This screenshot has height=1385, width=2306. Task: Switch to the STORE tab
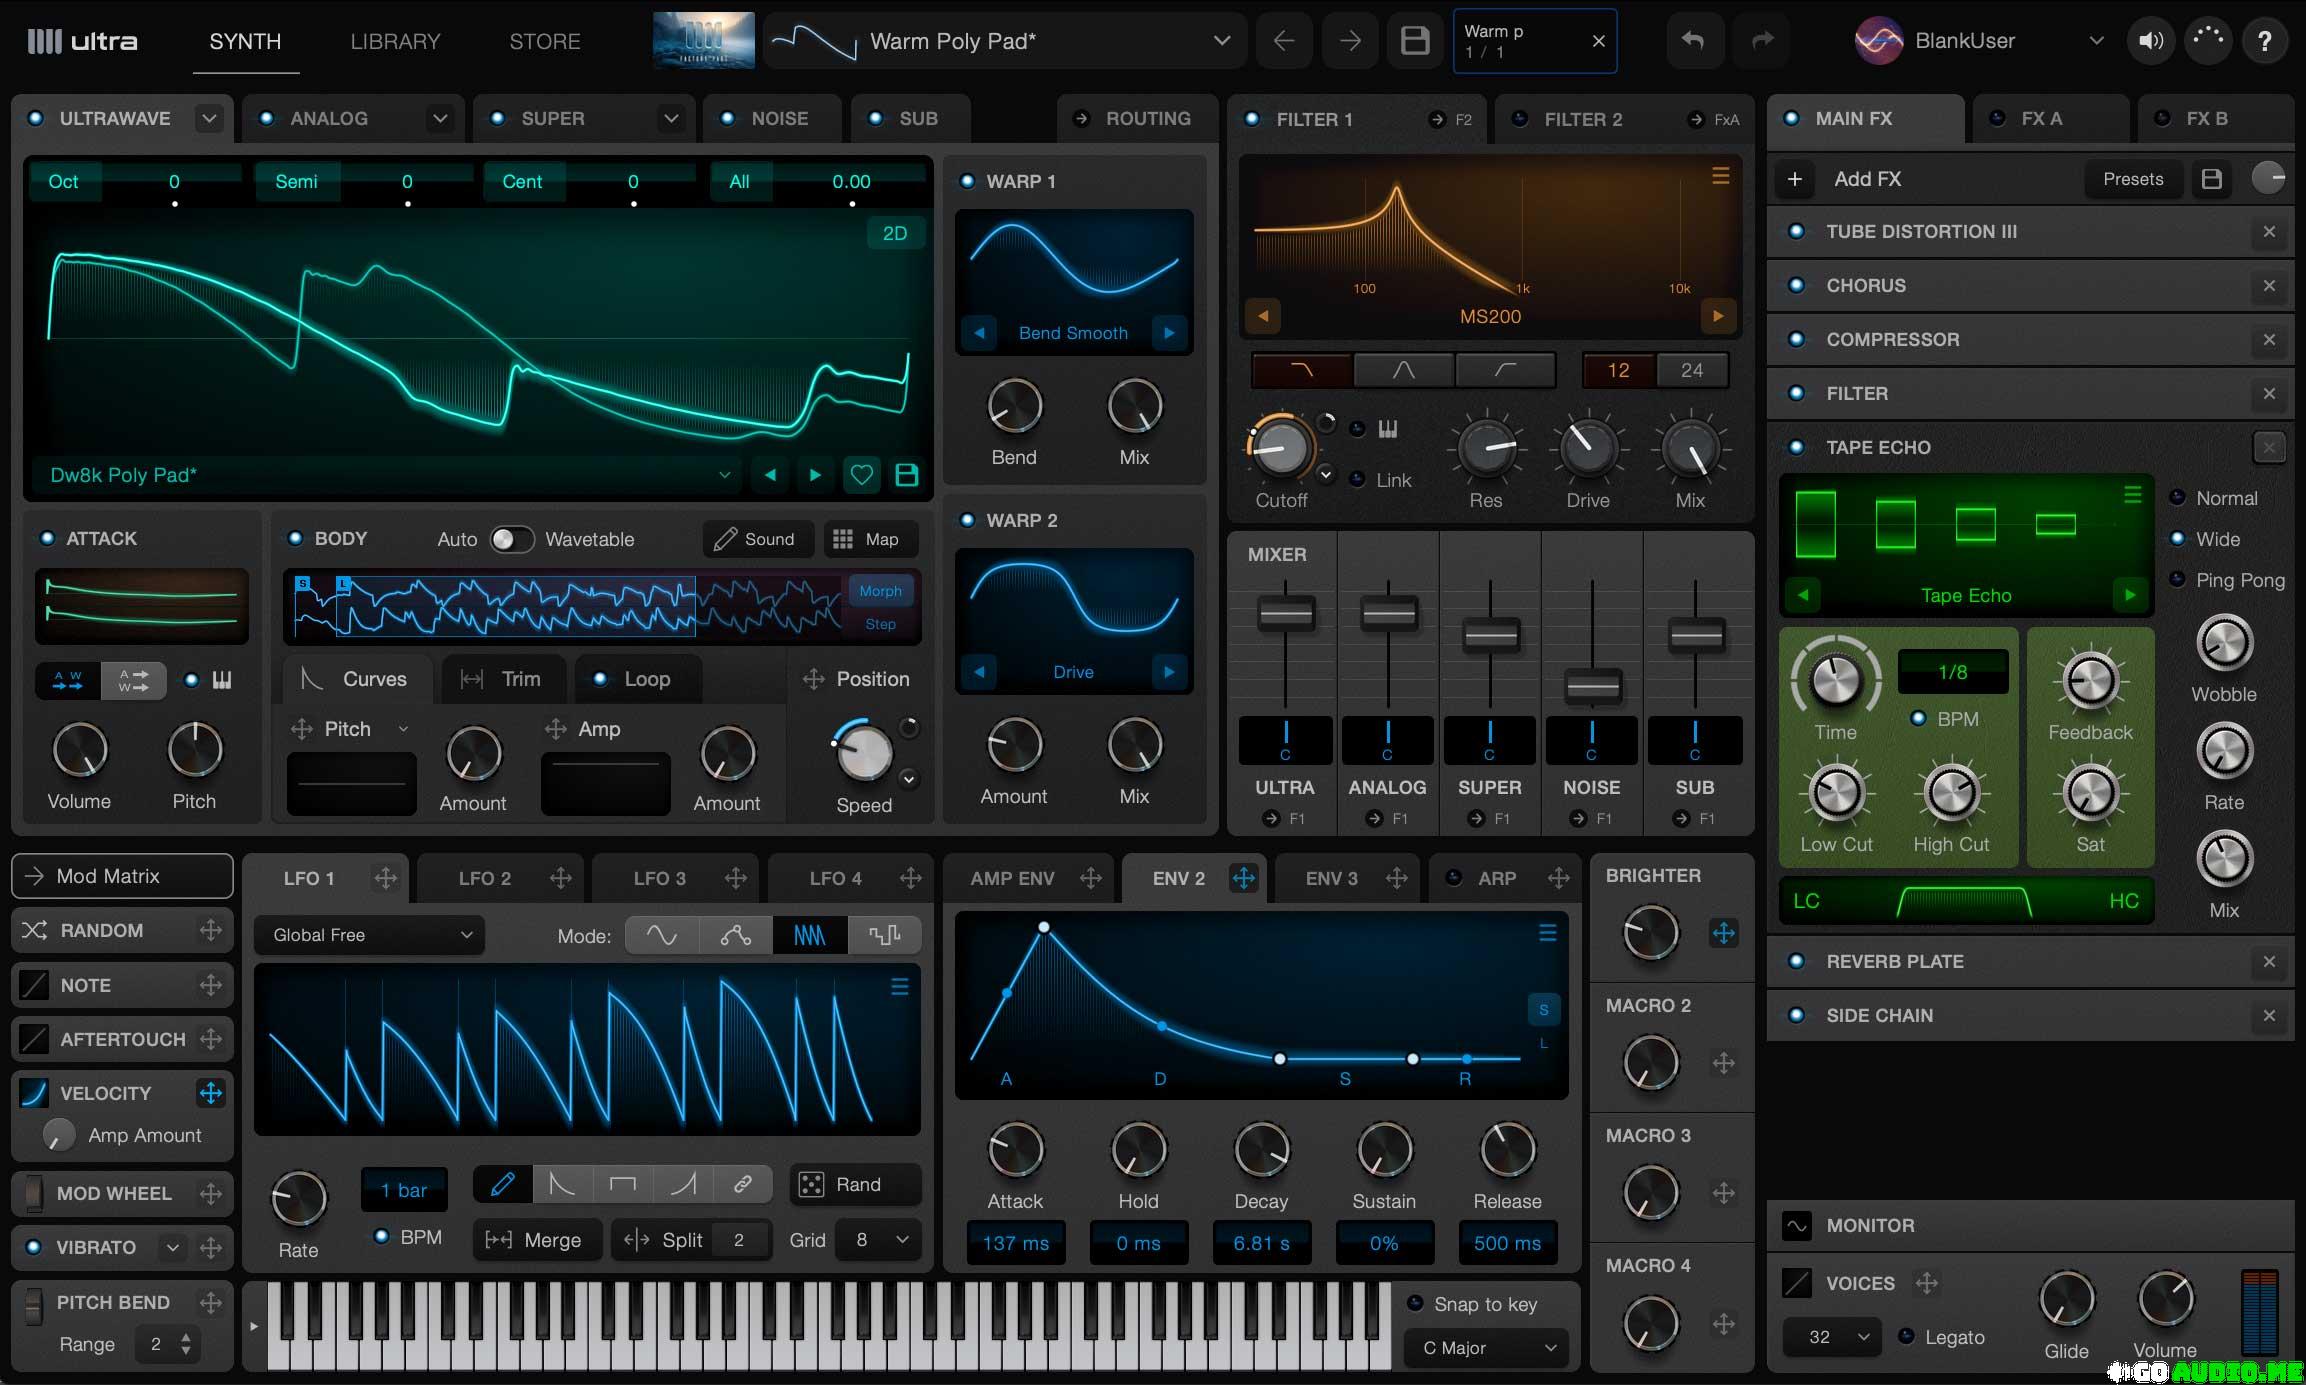(545, 41)
